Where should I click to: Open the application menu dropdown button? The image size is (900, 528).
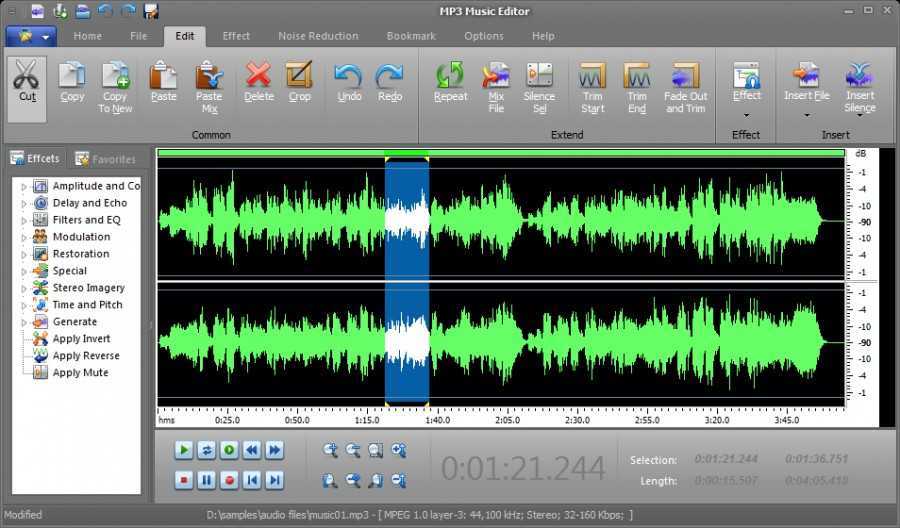[31, 37]
